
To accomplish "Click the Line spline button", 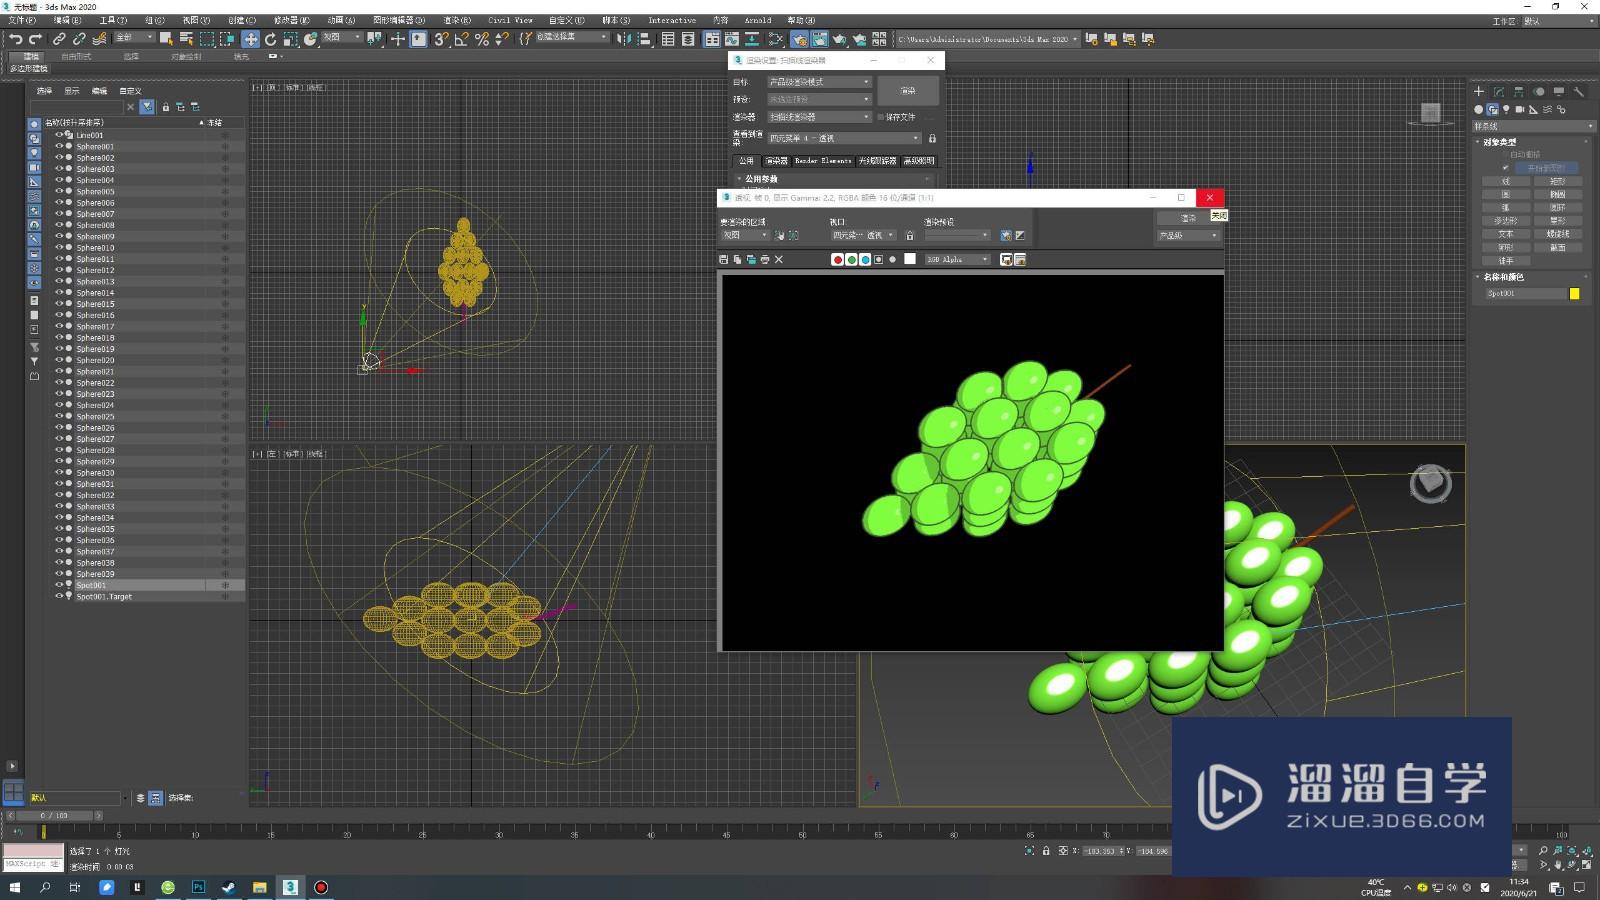I will click(x=1506, y=181).
